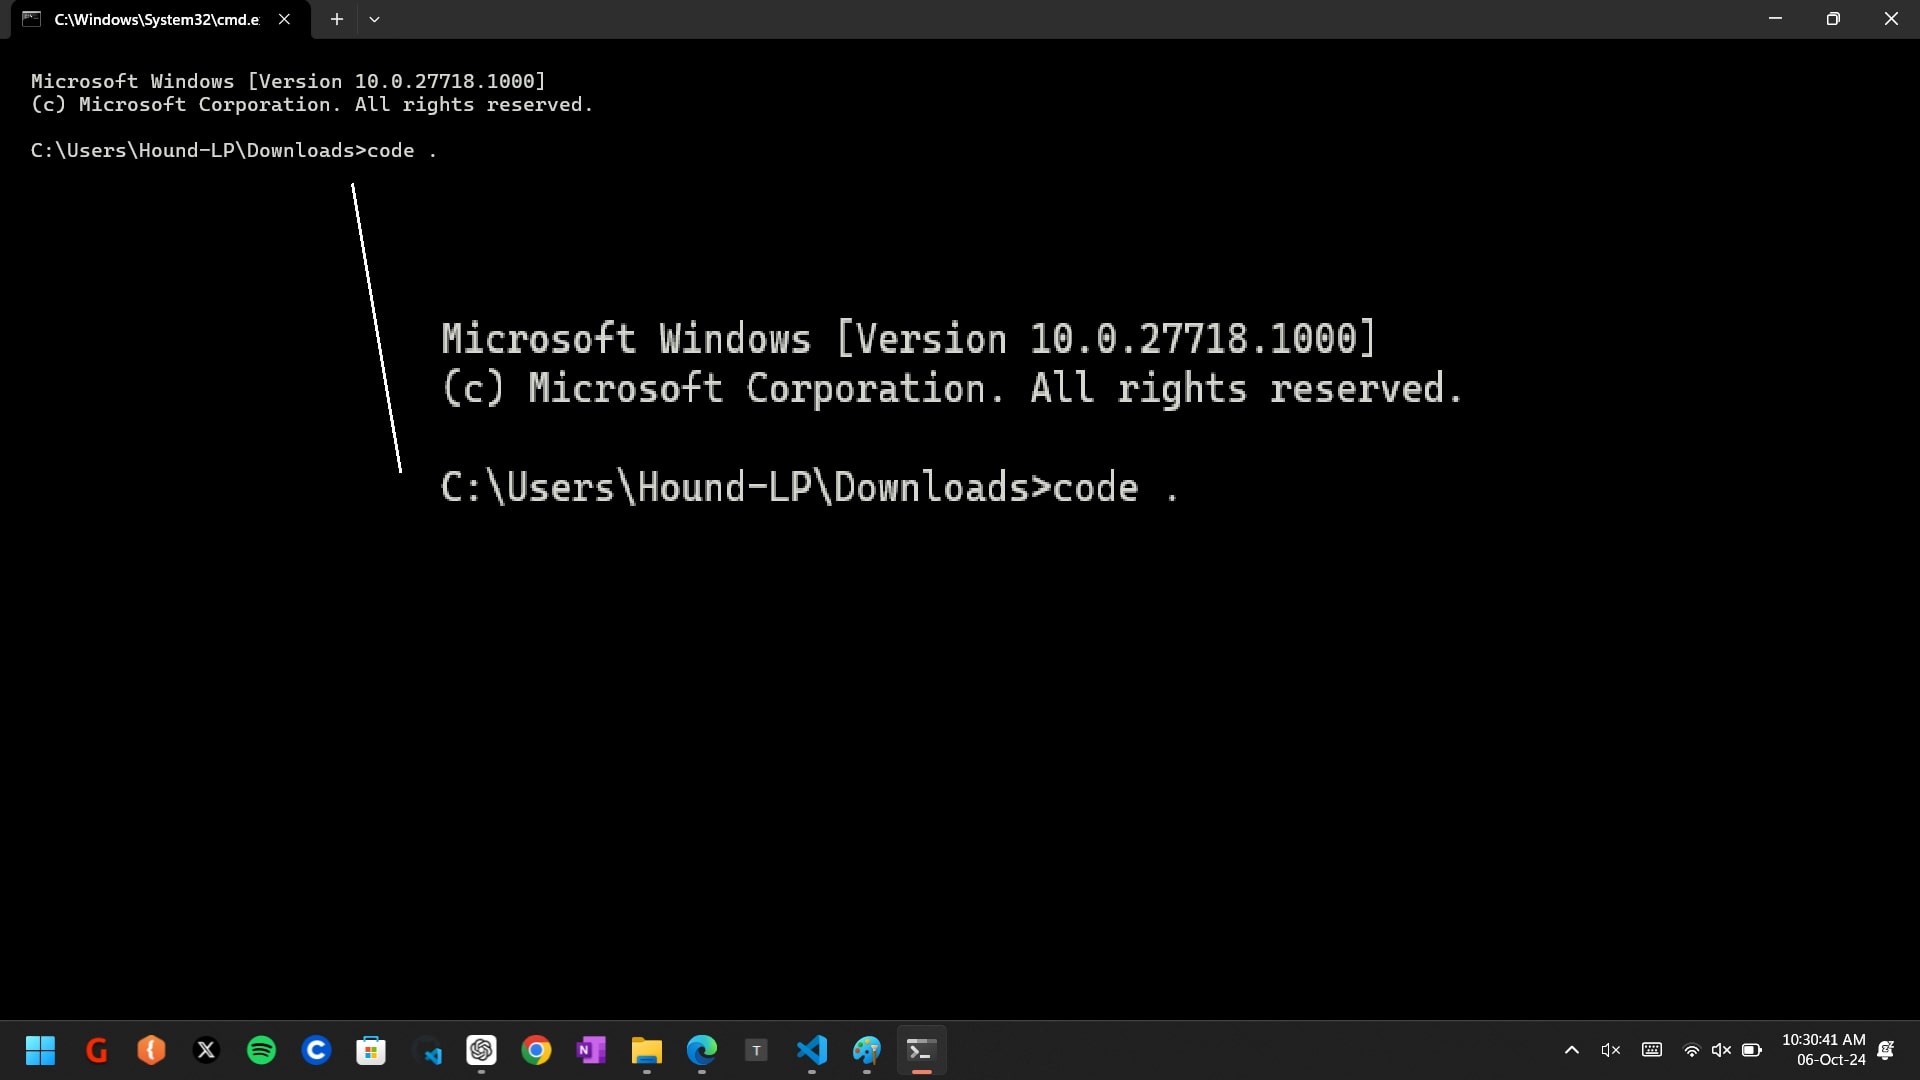This screenshot has height=1080, width=1920.
Task: Click the Windows Start button
Action: (x=40, y=1050)
